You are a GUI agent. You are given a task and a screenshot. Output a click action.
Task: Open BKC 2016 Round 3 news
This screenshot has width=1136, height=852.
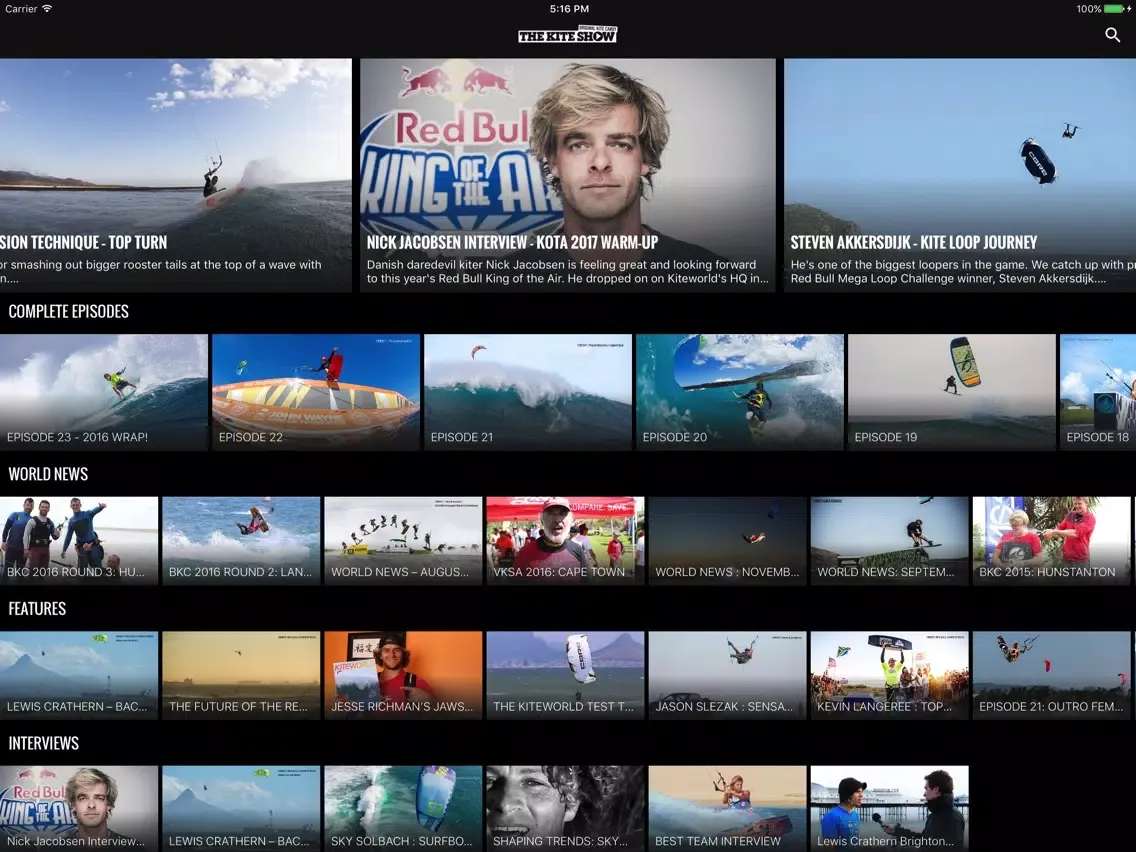79,540
